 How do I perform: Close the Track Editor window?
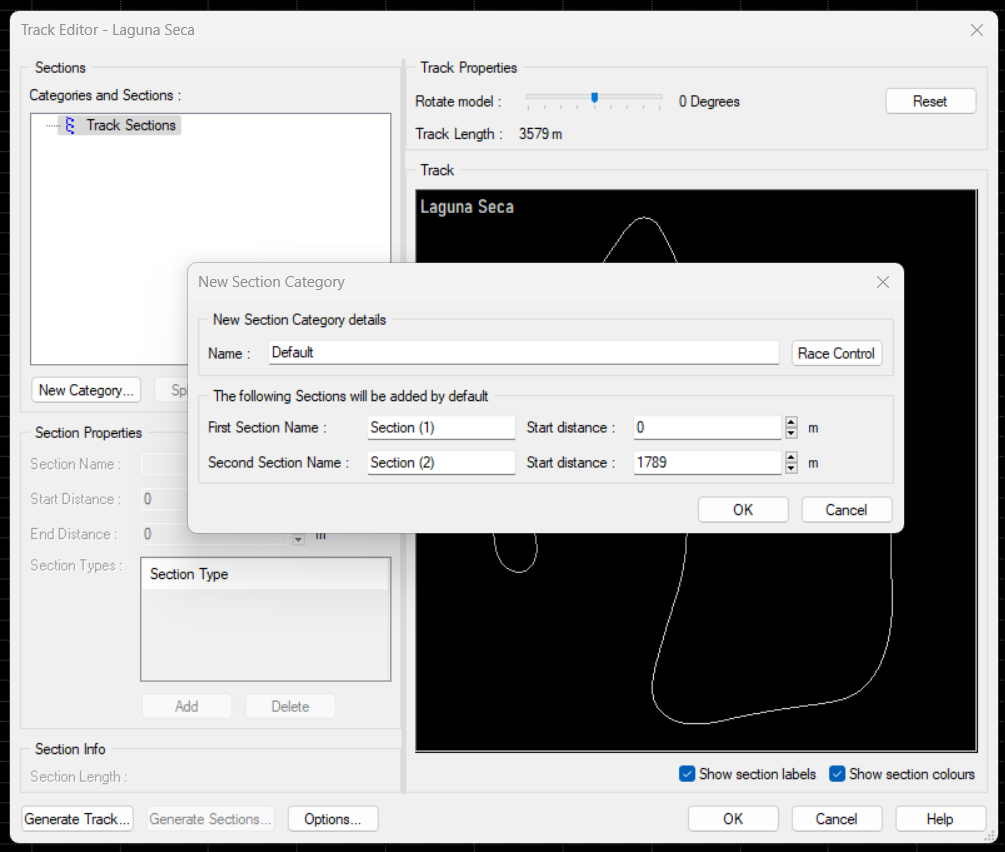tap(977, 30)
